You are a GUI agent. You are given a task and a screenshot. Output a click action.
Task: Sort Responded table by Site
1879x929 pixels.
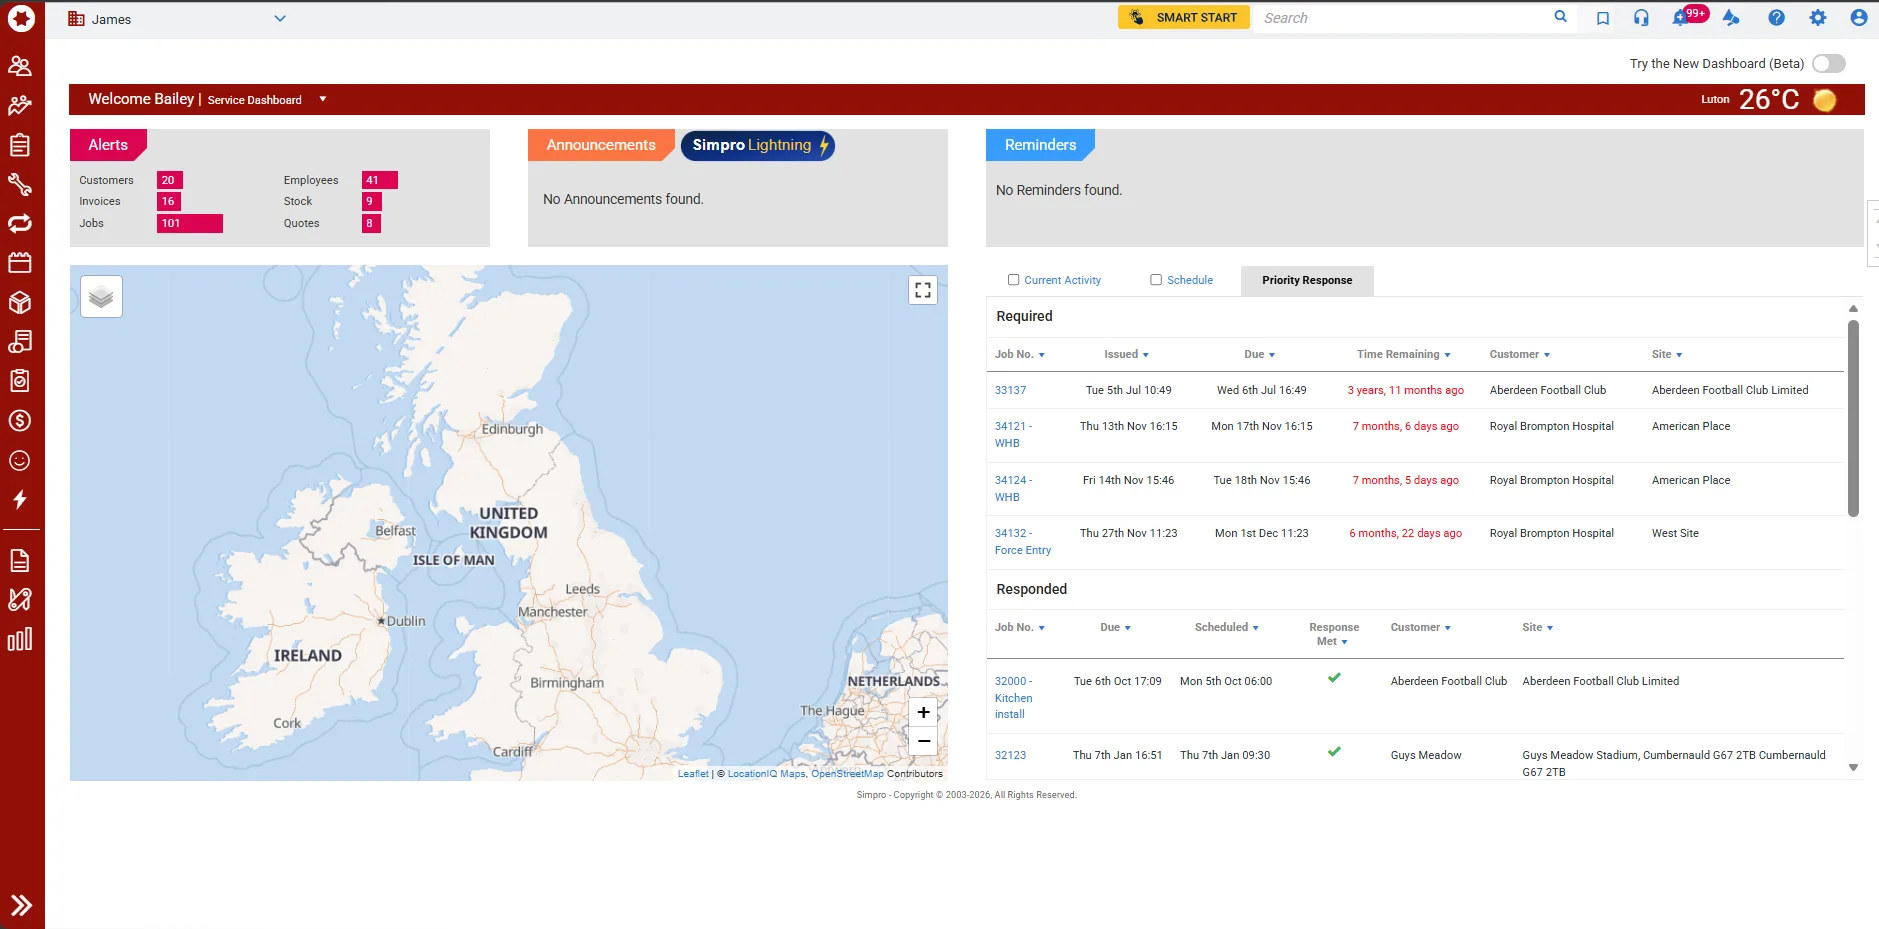[1537, 627]
